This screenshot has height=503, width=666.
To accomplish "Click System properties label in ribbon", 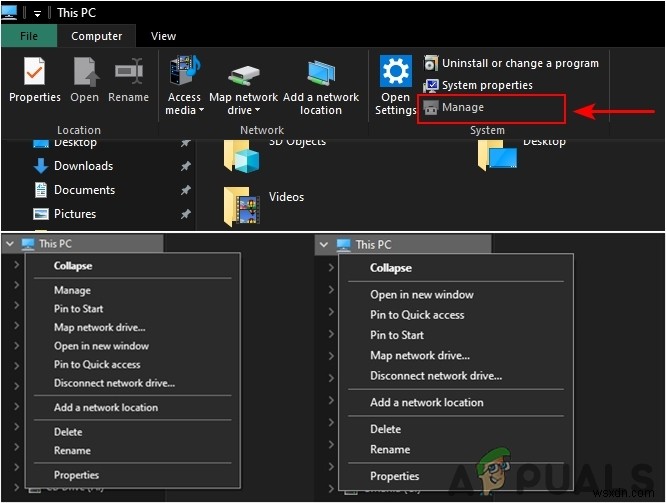I will (x=487, y=85).
